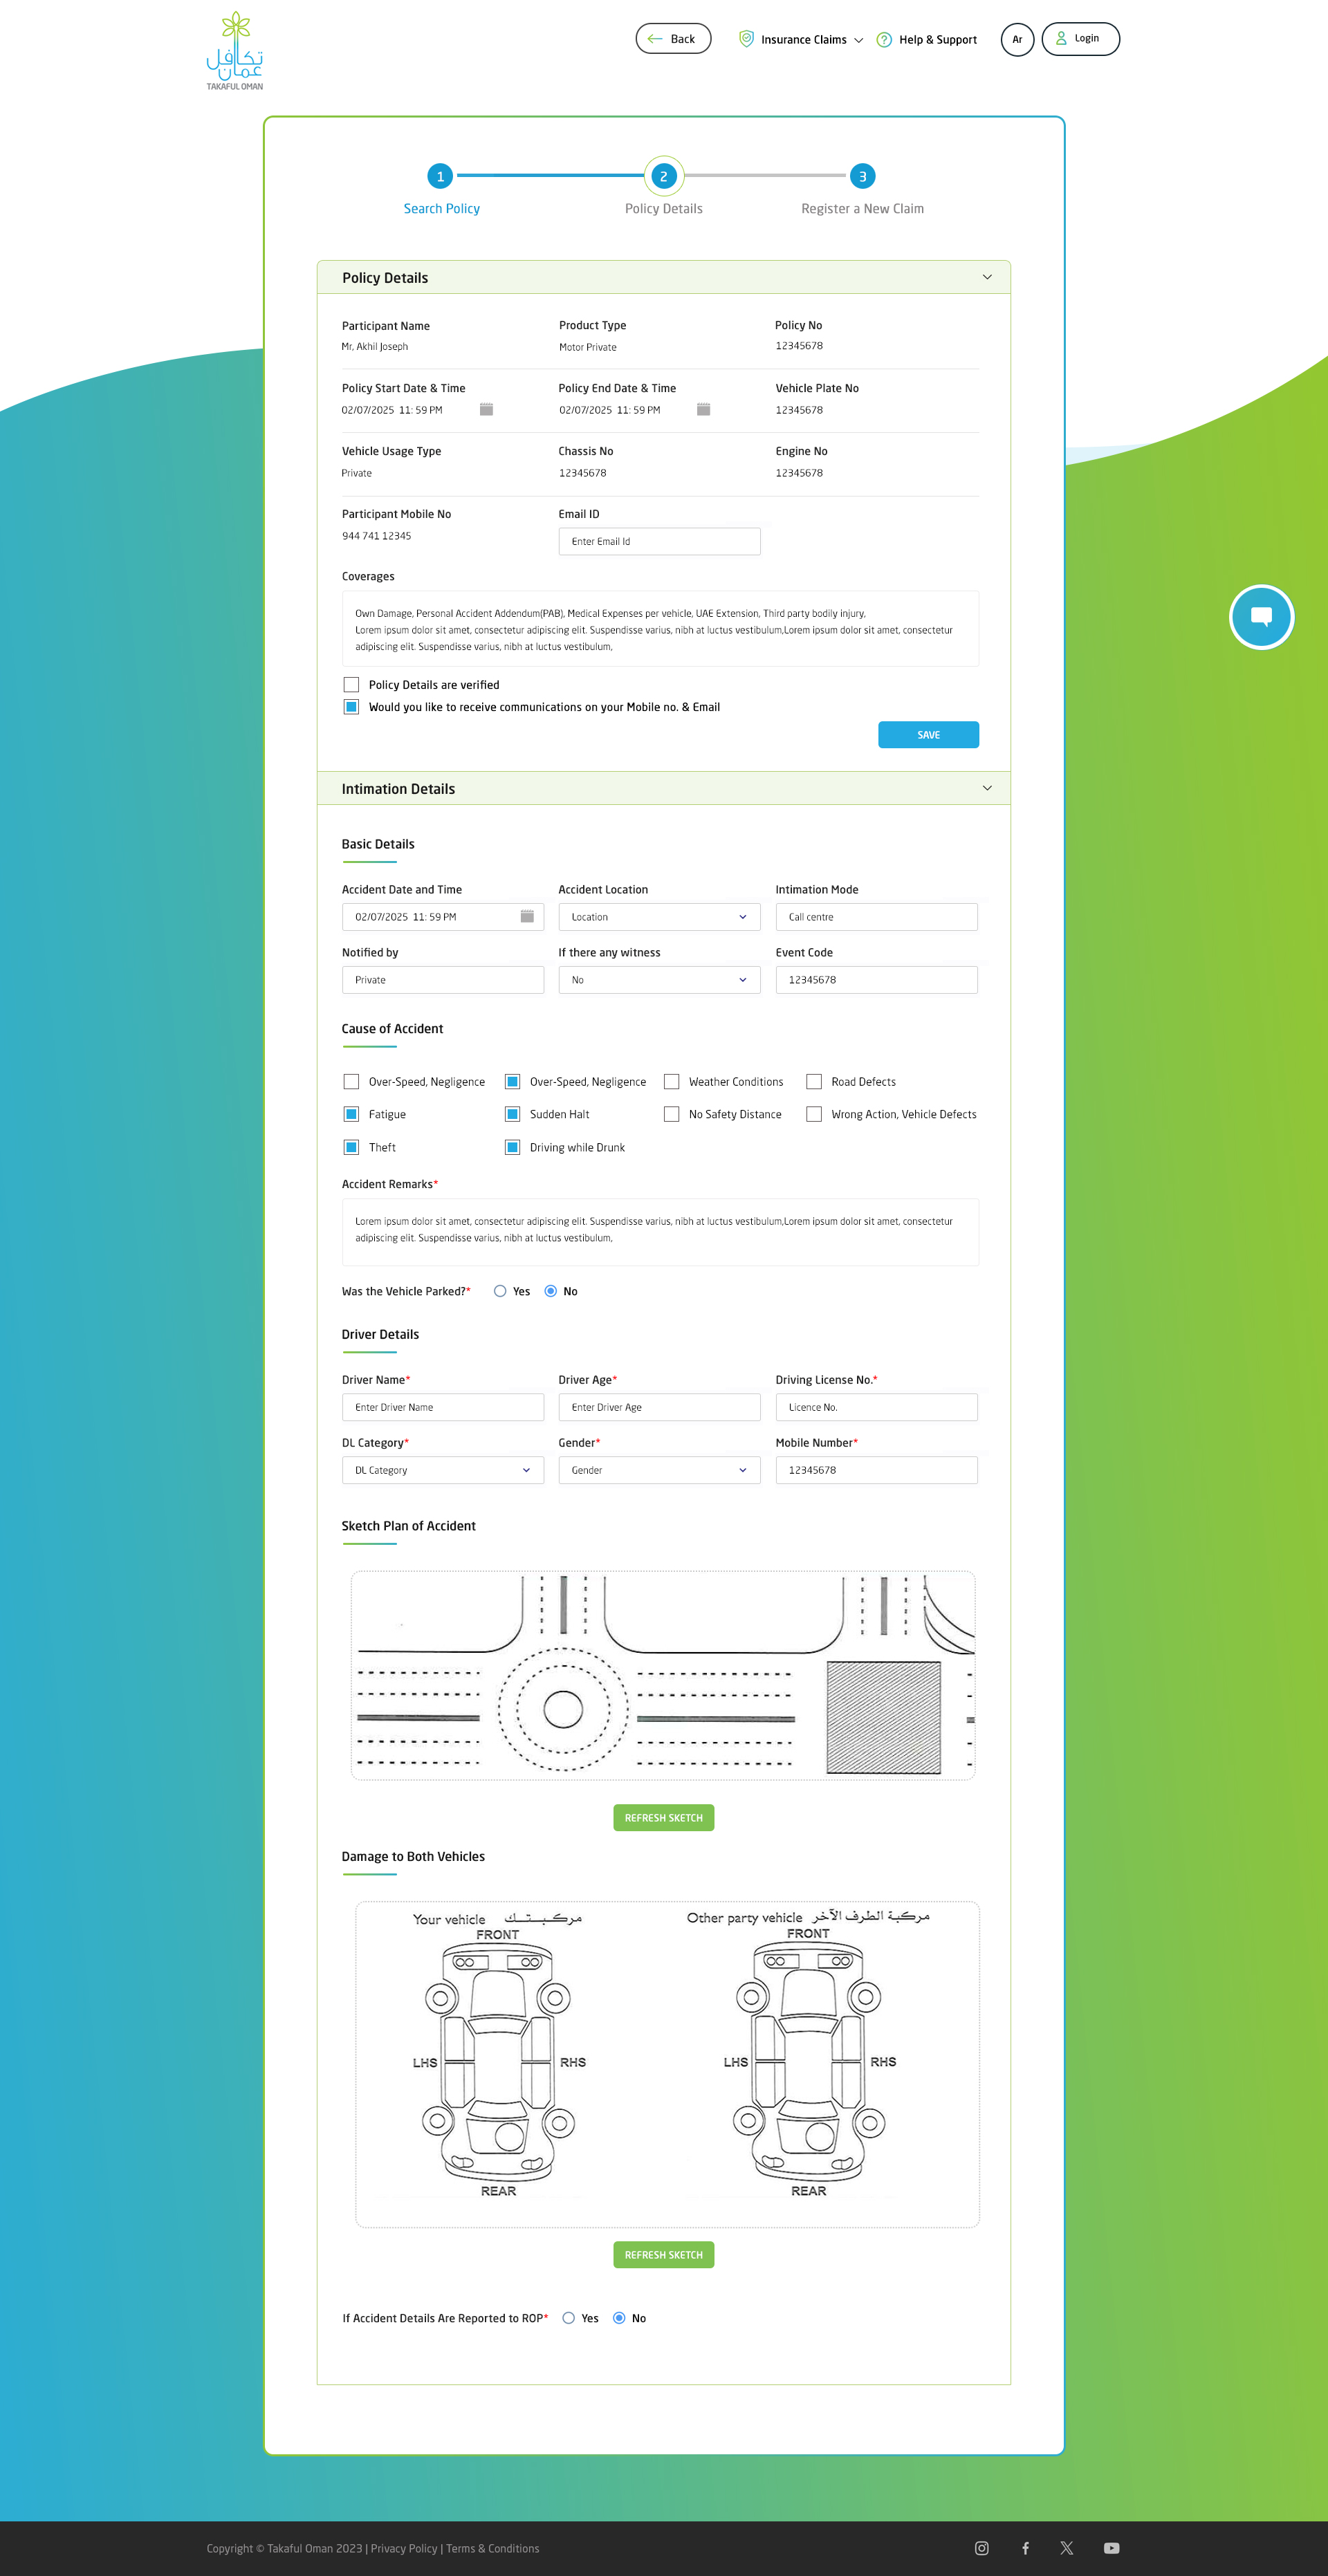Open the Facebook footer icon
Image resolution: width=1328 pixels, height=2576 pixels.
pyautogui.click(x=1025, y=2548)
